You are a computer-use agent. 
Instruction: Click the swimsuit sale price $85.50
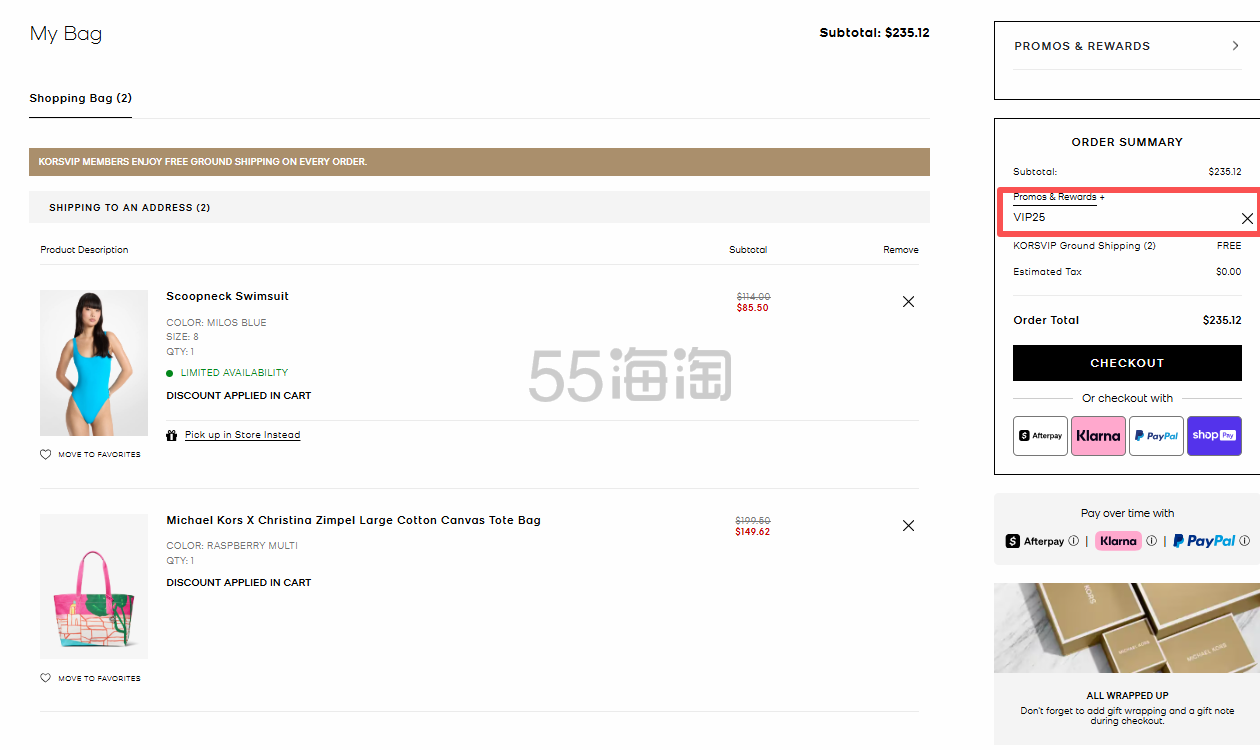tap(753, 308)
